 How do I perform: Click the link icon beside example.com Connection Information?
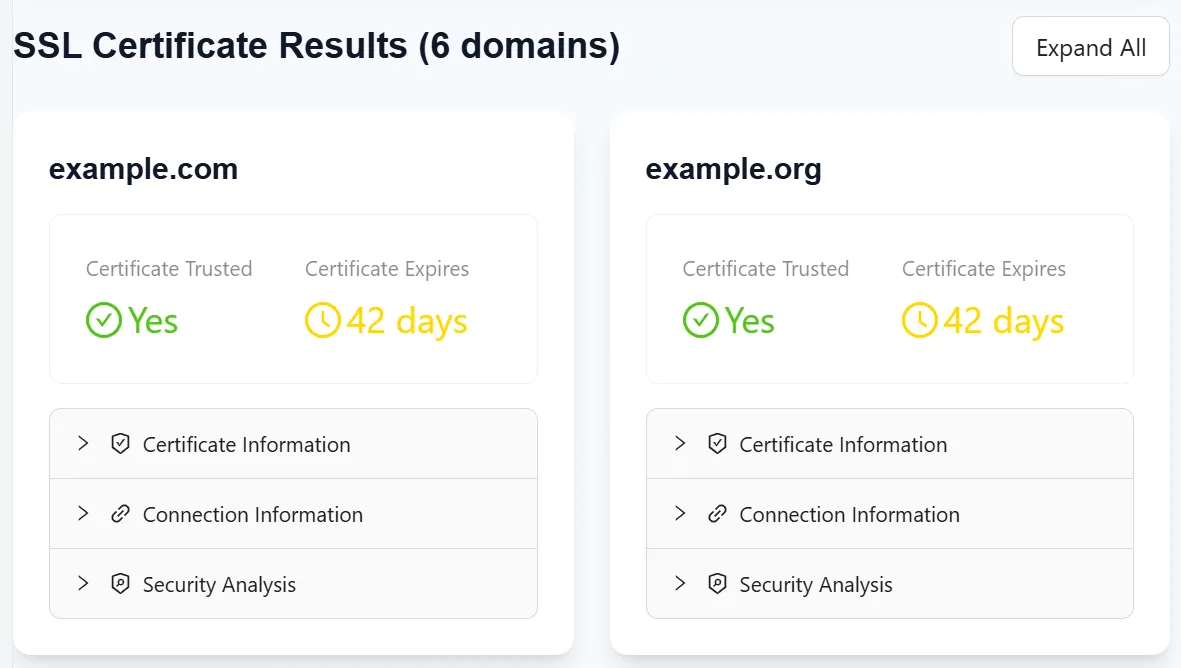(120, 514)
